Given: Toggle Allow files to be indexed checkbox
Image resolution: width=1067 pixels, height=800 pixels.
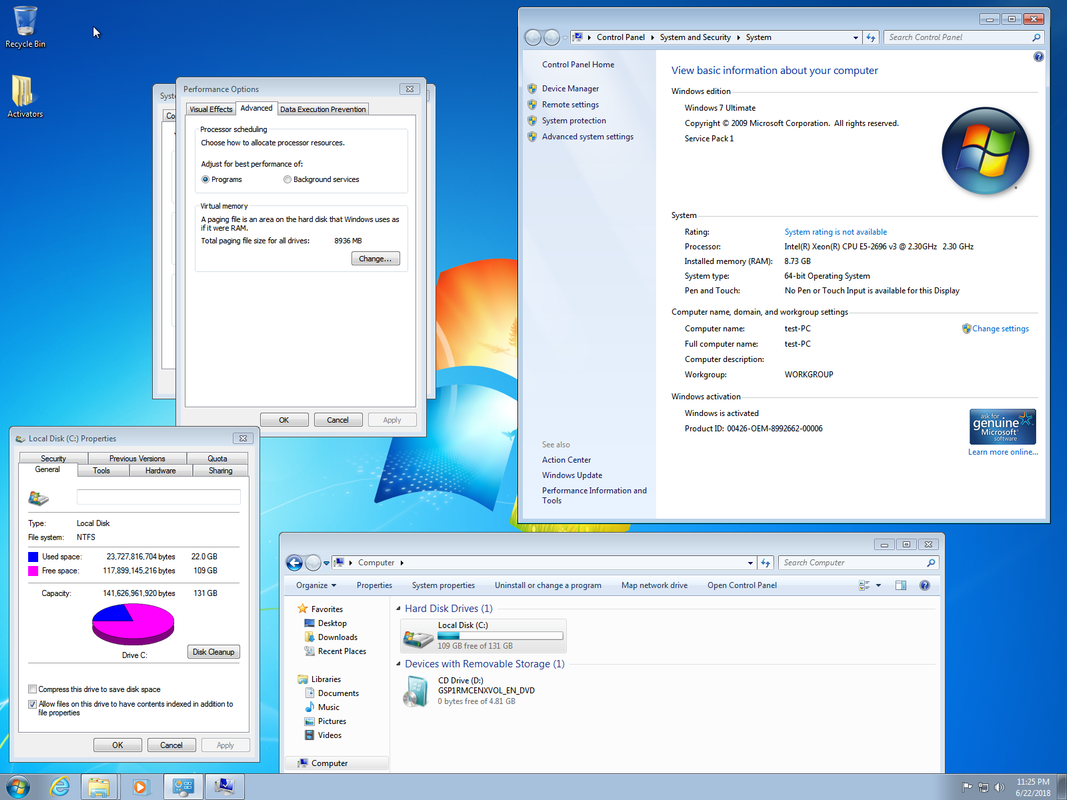Looking at the screenshot, I should click(32, 704).
